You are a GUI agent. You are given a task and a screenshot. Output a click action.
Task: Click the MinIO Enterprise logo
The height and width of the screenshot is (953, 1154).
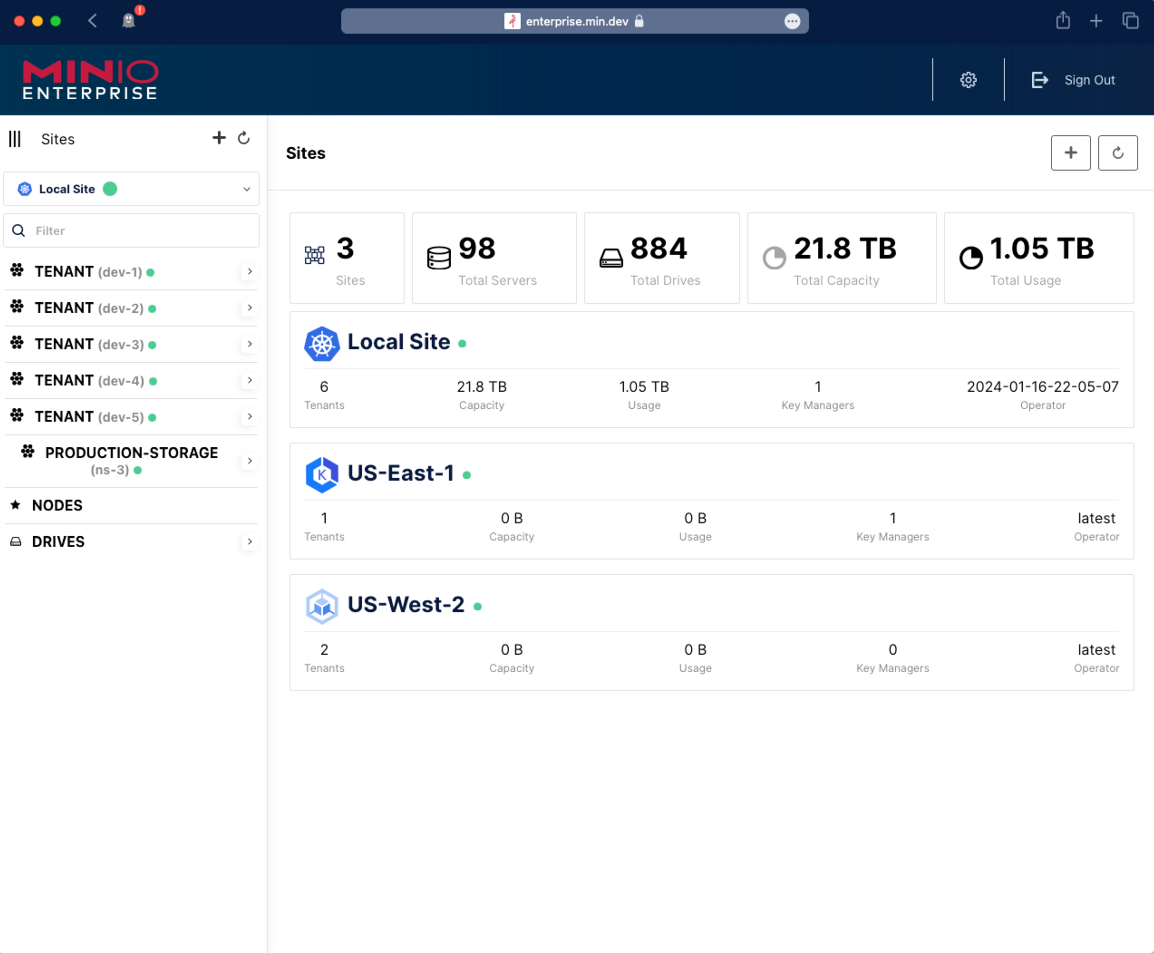pyautogui.click(x=91, y=79)
